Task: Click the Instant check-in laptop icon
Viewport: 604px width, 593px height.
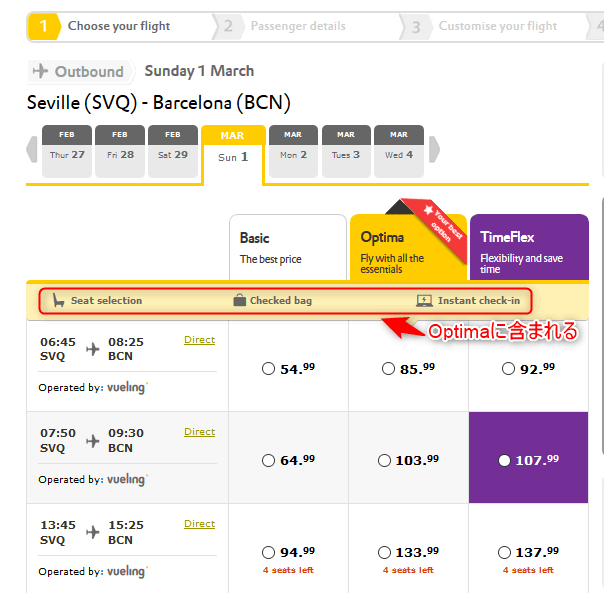Action: click(x=424, y=300)
